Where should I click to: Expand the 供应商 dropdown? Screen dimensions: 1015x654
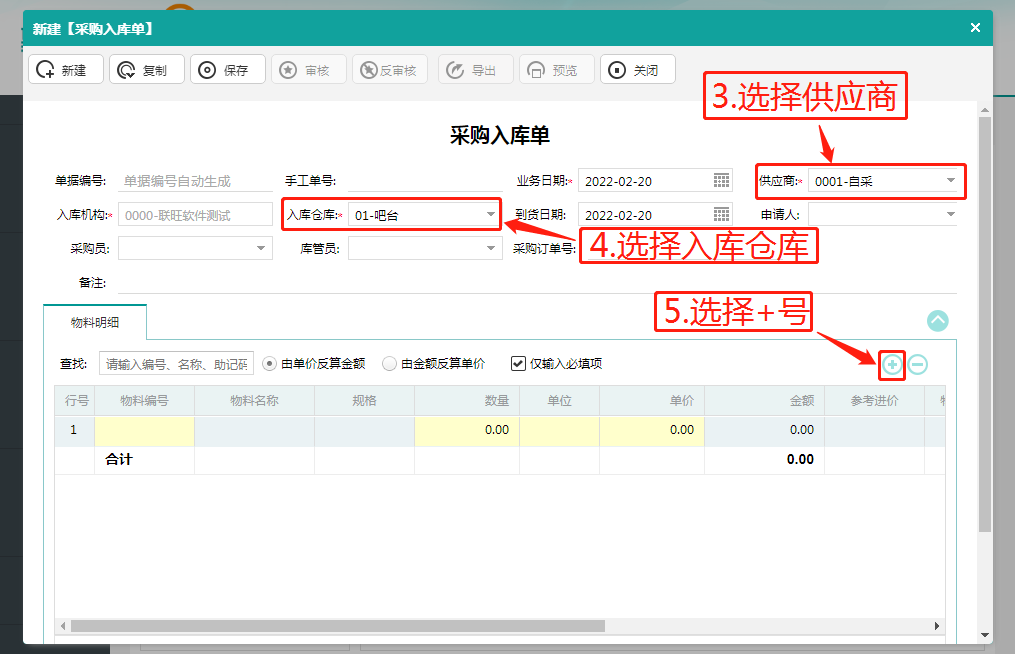(x=950, y=181)
